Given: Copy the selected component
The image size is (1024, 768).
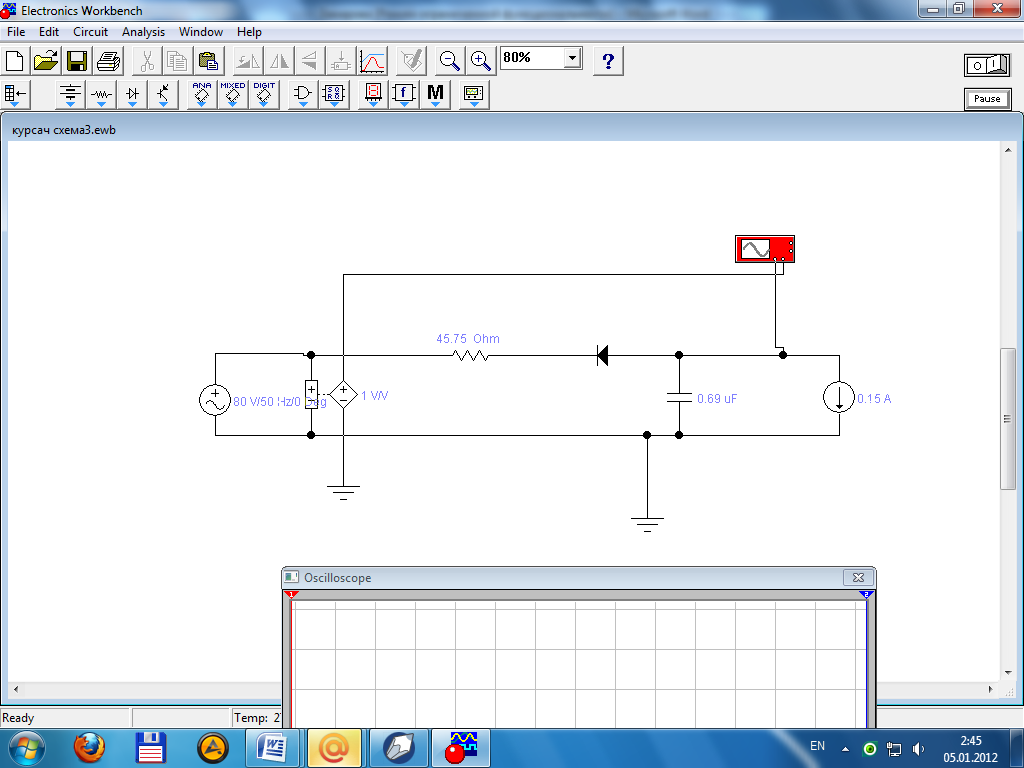Looking at the screenshot, I should (178, 61).
